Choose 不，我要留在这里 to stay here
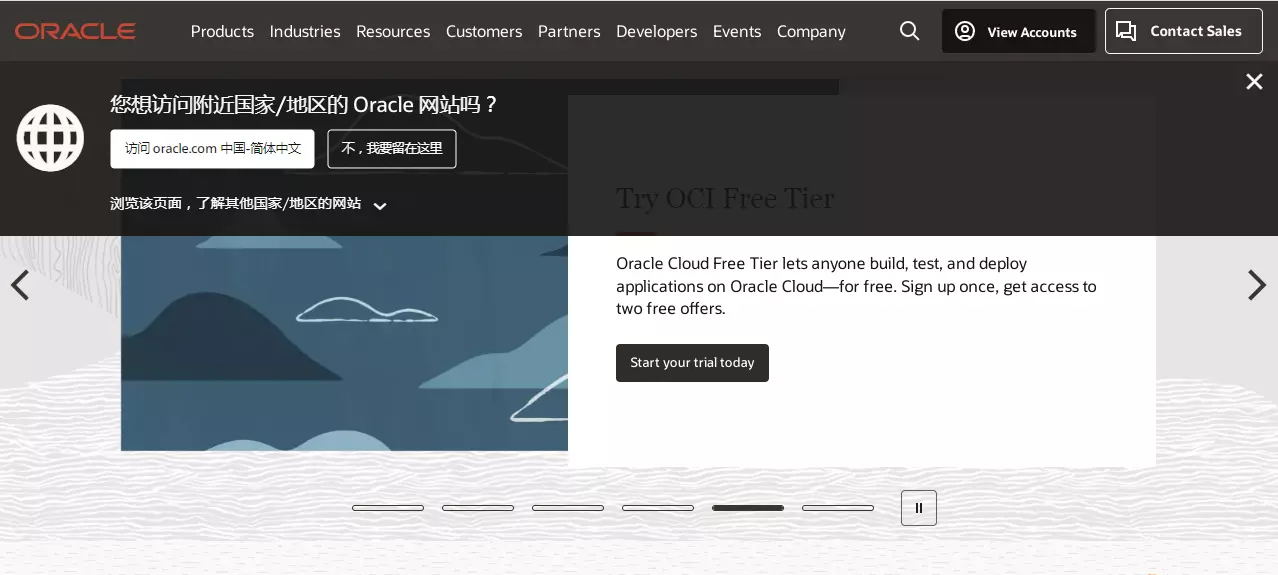Screen dimensions: 1278x575 (x=392, y=148)
